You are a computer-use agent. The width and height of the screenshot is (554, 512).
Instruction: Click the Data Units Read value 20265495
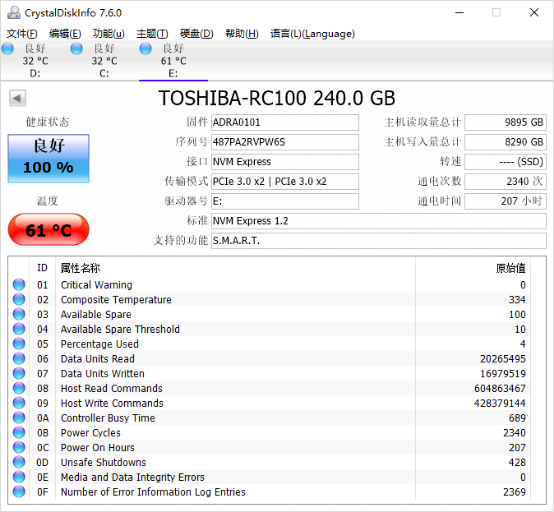503,359
